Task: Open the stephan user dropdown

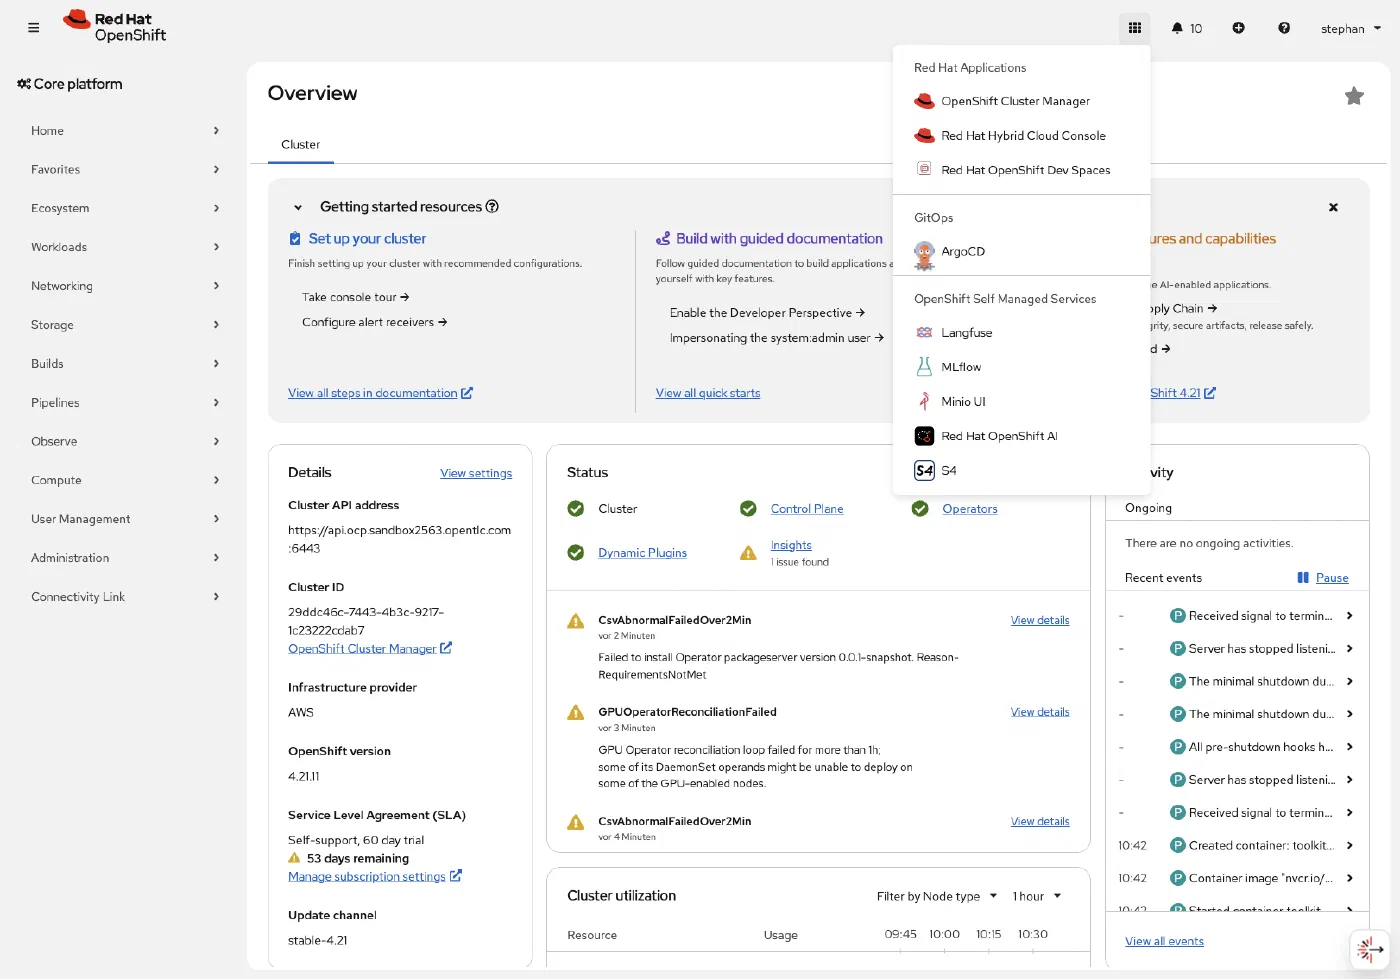Action: click(1351, 28)
